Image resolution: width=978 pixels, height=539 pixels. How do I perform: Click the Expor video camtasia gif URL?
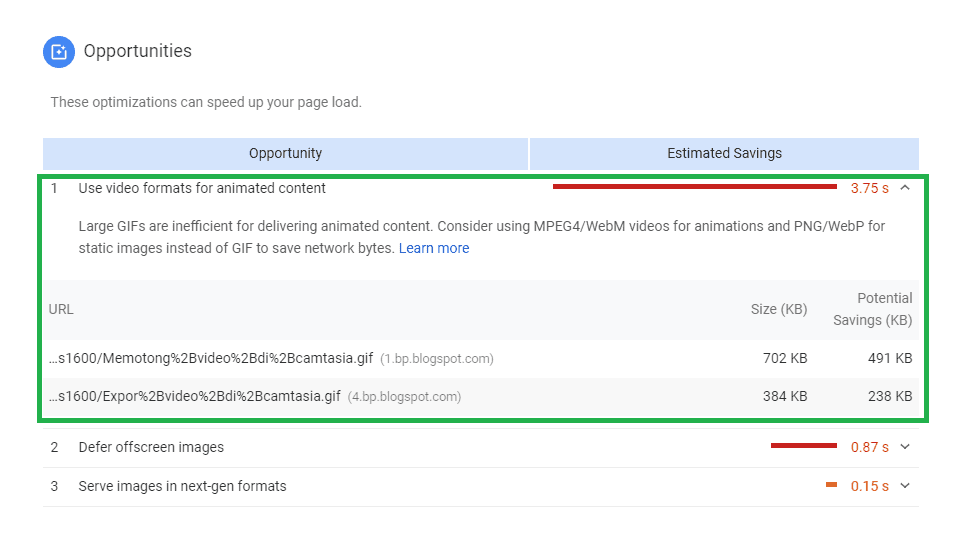(x=195, y=396)
